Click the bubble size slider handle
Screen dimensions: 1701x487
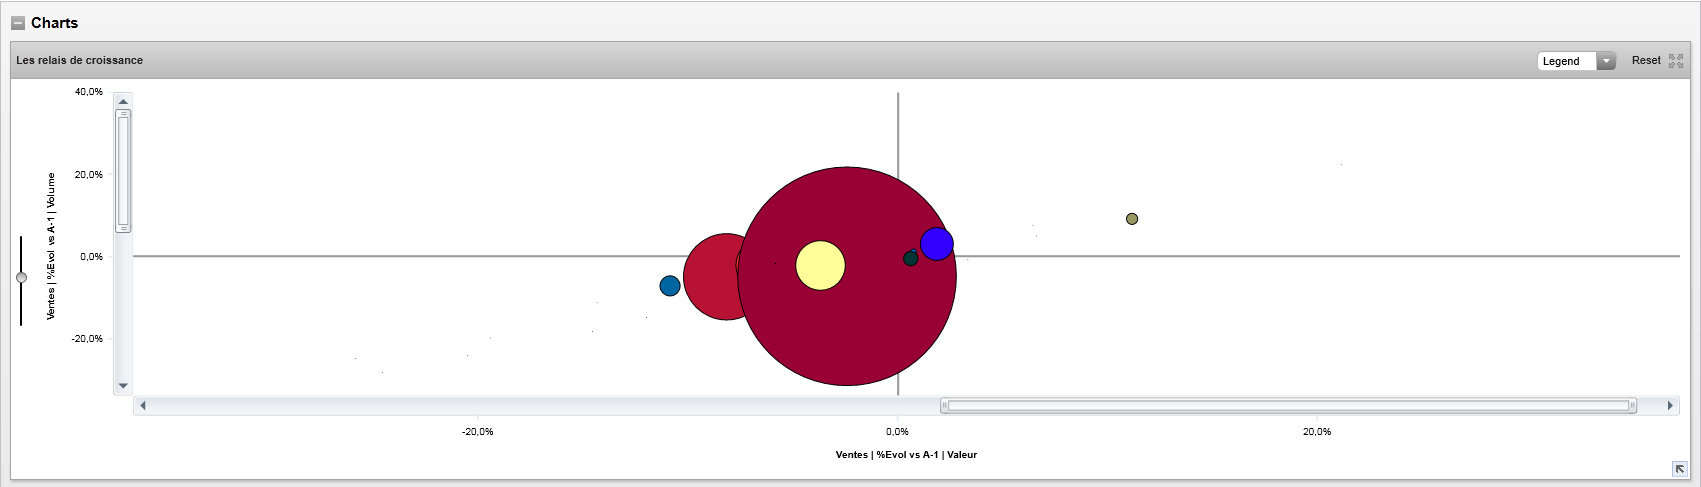click(x=21, y=277)
